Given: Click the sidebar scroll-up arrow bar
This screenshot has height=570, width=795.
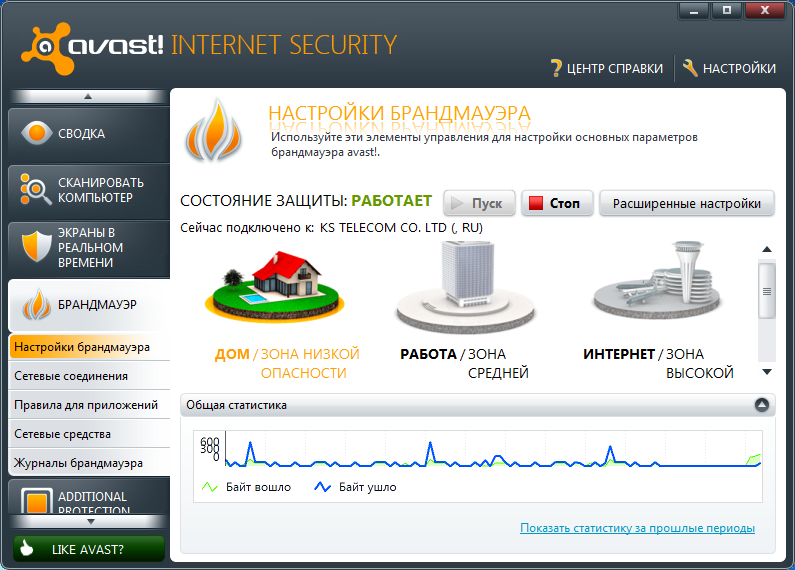Looking at the screenshot, I should (88, 96).
